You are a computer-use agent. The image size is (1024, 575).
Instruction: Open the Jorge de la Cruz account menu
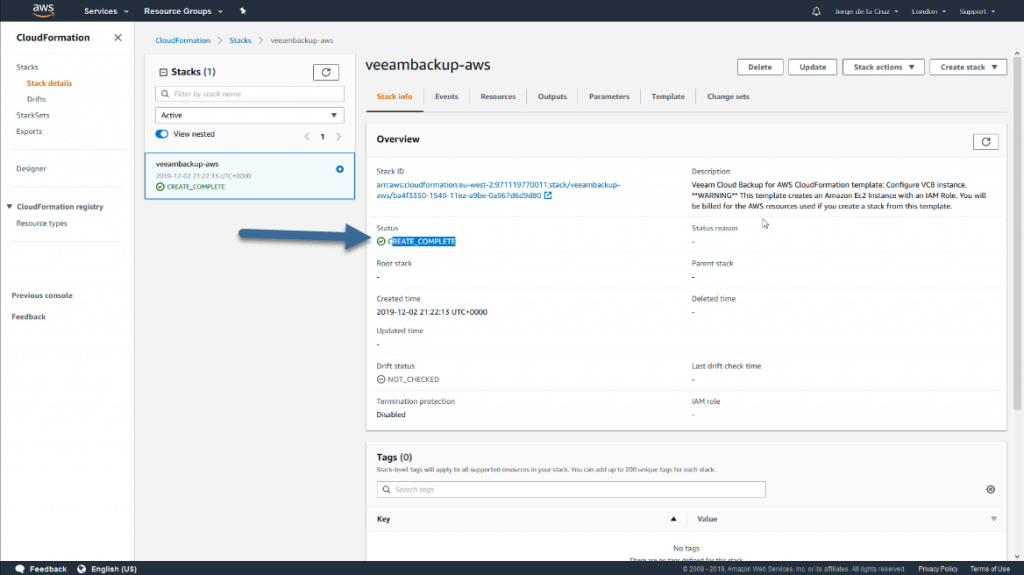866,11
